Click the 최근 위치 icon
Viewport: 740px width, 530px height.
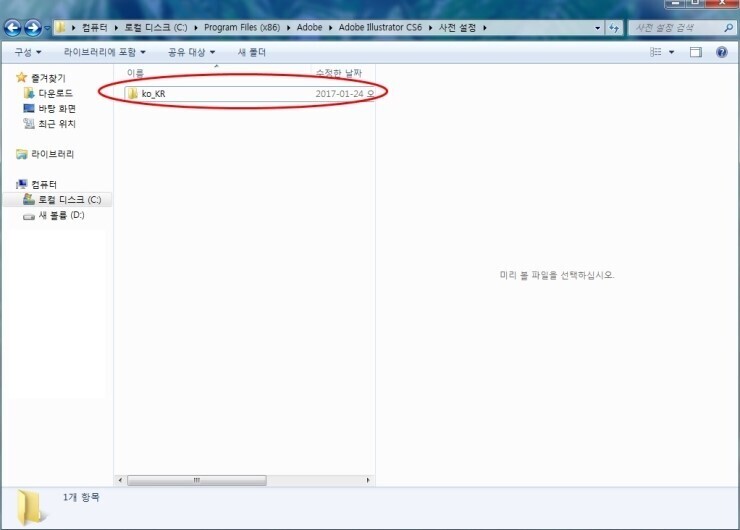[x=29, y=123]
